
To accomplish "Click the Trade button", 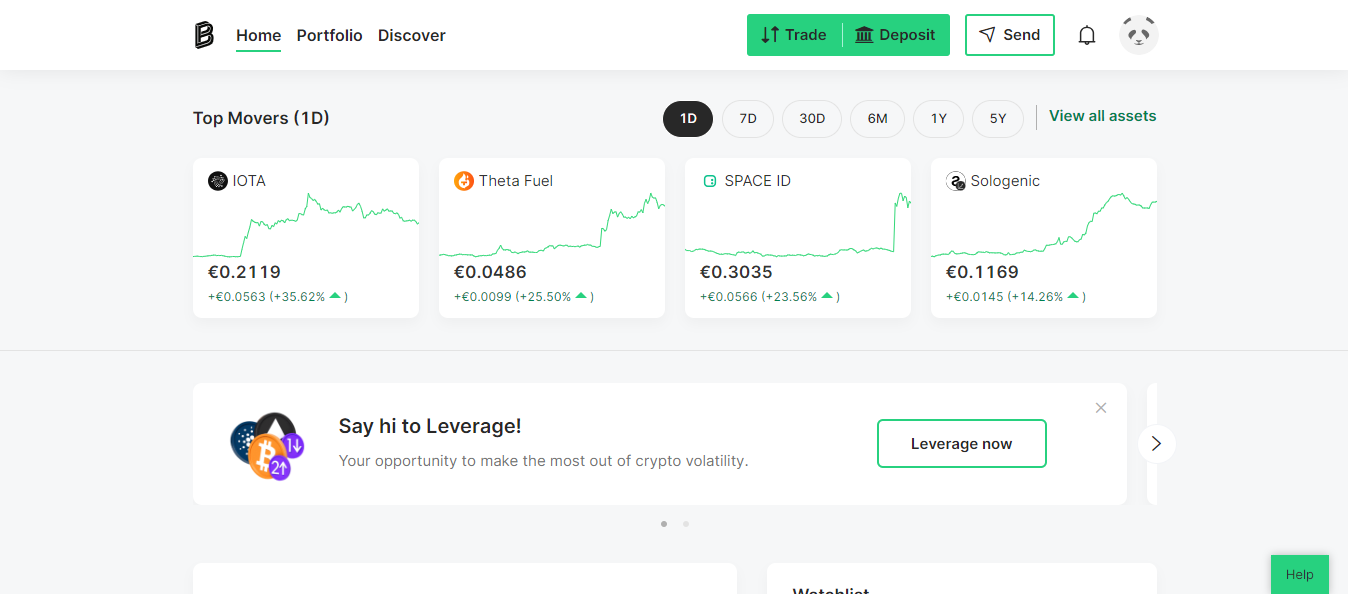I will pyautogui.click(x=794, y=35).
